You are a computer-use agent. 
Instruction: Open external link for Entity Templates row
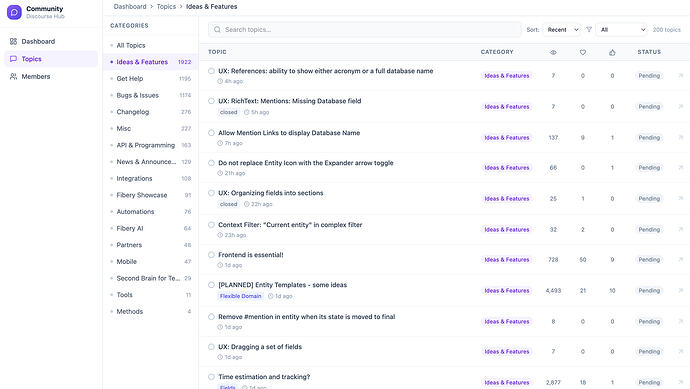(680, 290)
